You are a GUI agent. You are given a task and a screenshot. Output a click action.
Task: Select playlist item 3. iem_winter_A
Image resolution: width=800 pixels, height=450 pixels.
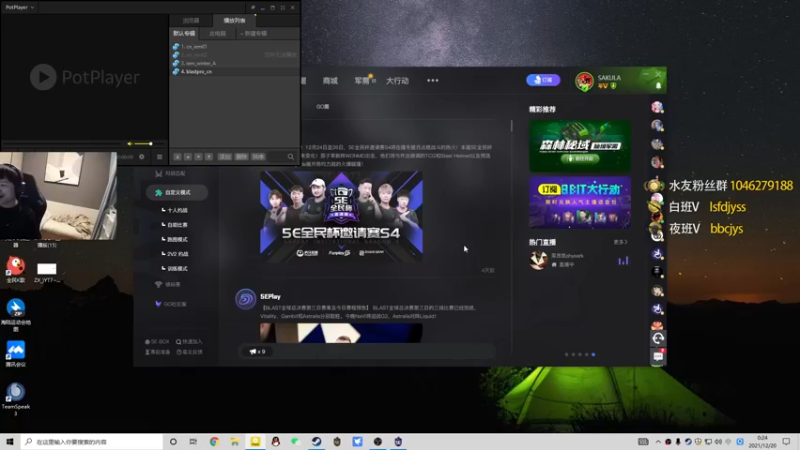[235, 63]
